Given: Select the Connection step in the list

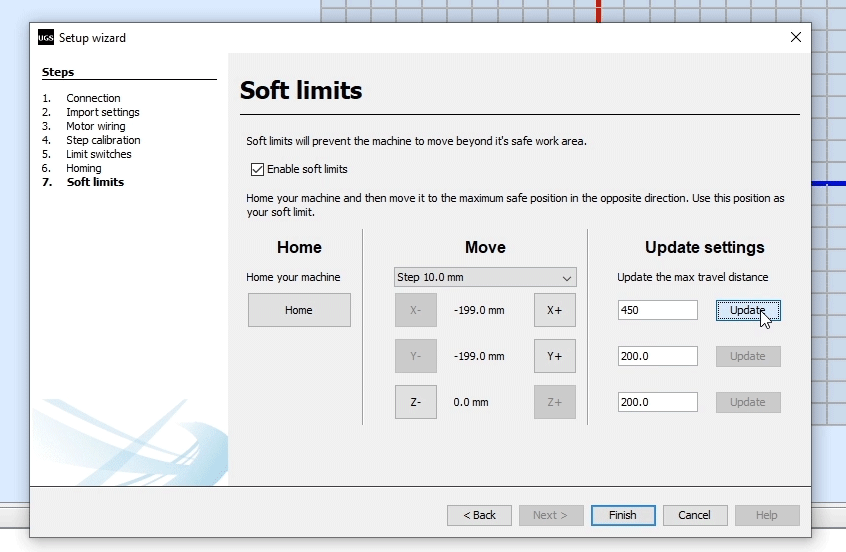Looking at the screenshot, I should click(93, 98).
